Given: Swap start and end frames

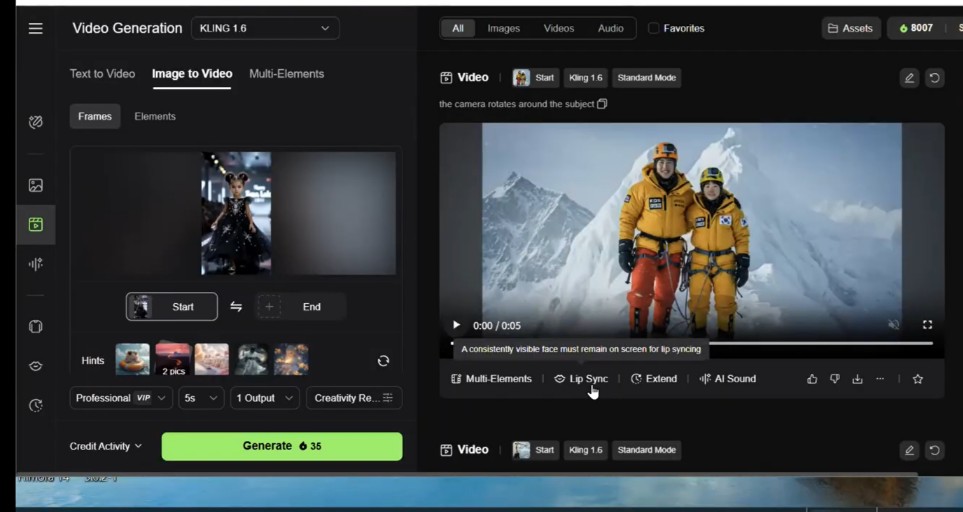Looking at the screenshot, I should [x=236, y=307].
